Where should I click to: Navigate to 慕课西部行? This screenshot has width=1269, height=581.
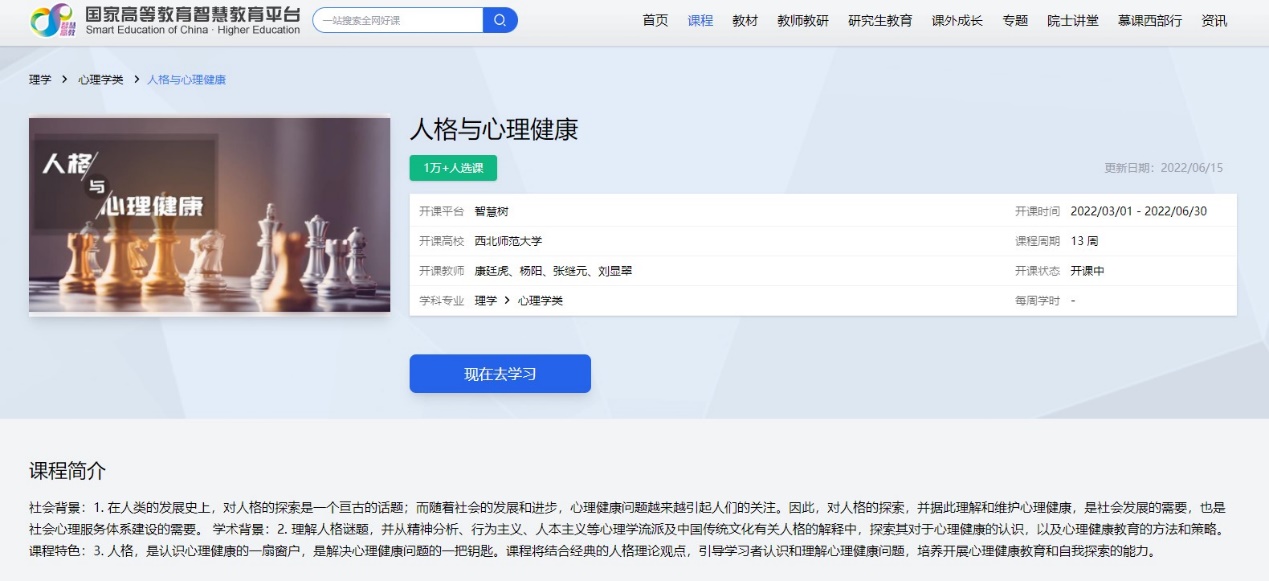tap(1150, 21)
